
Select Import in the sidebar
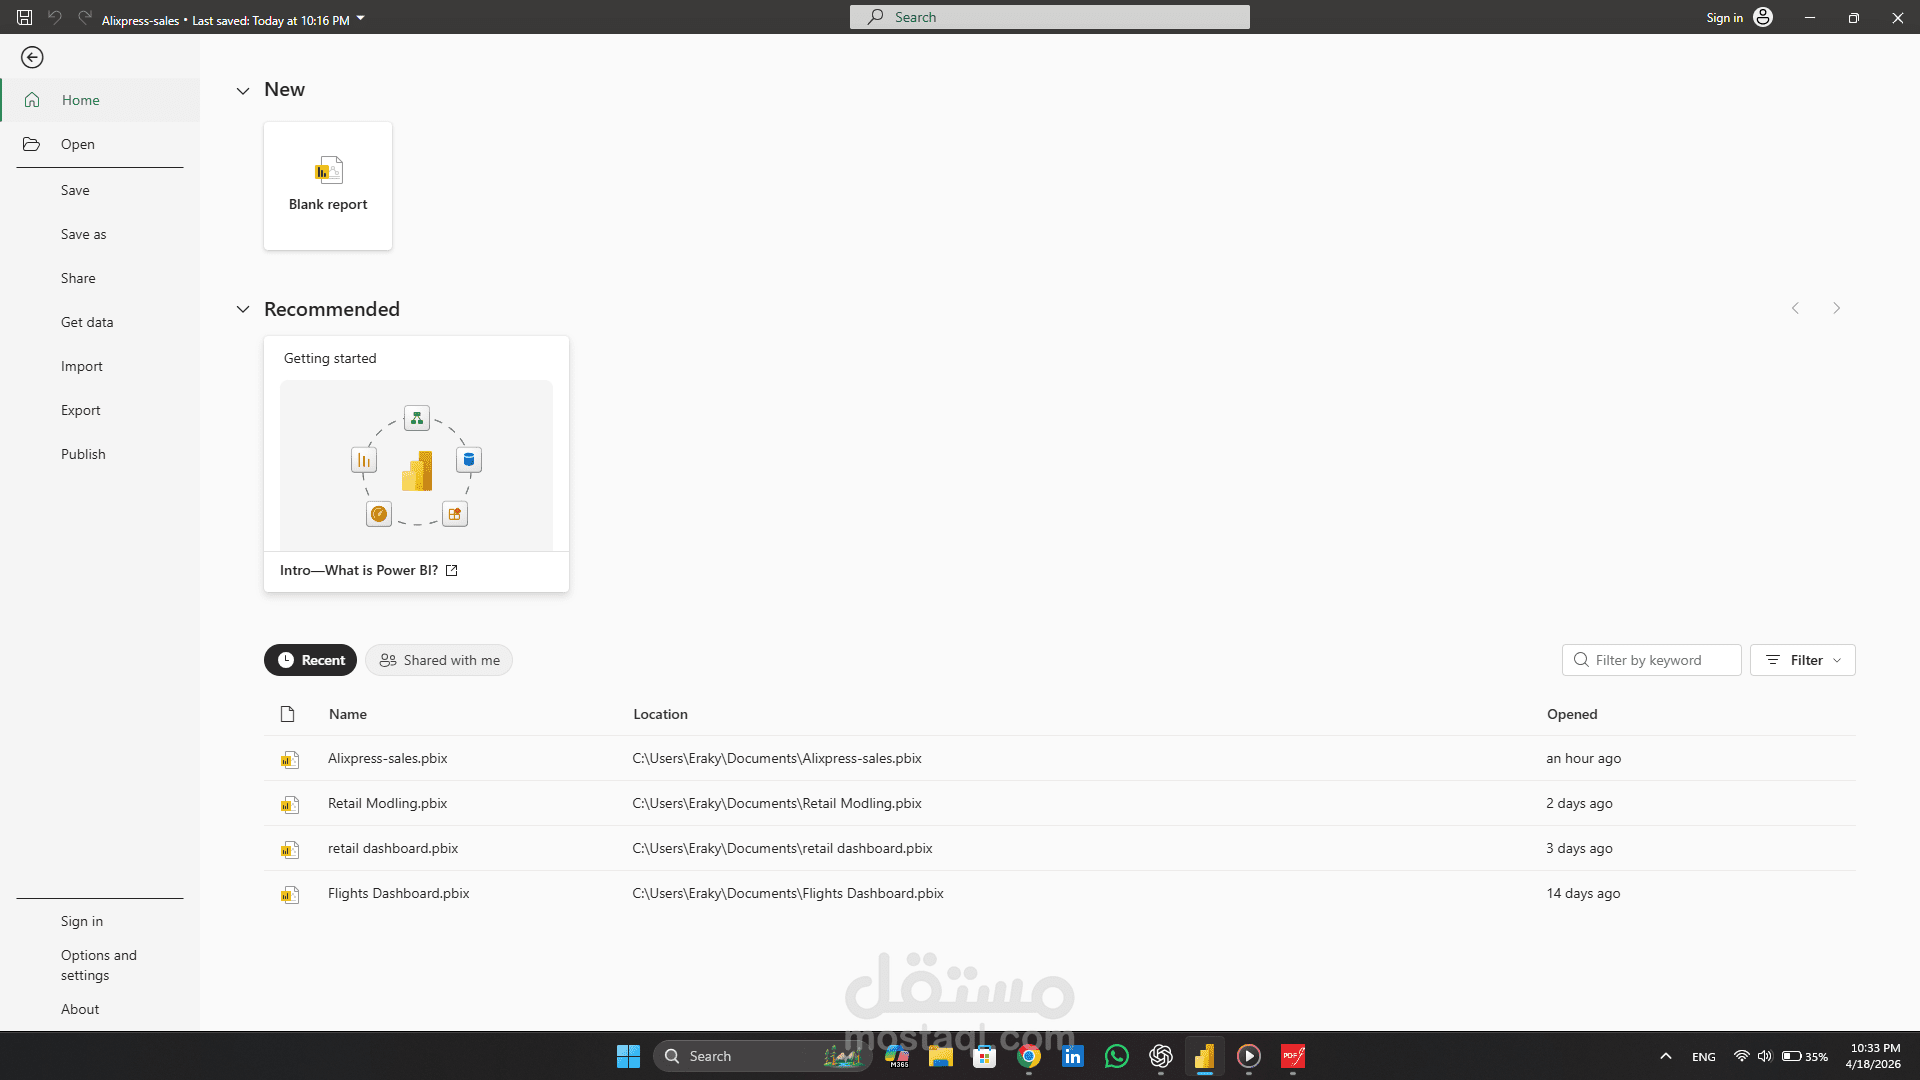pyautogui.click(x=82, y=366)
